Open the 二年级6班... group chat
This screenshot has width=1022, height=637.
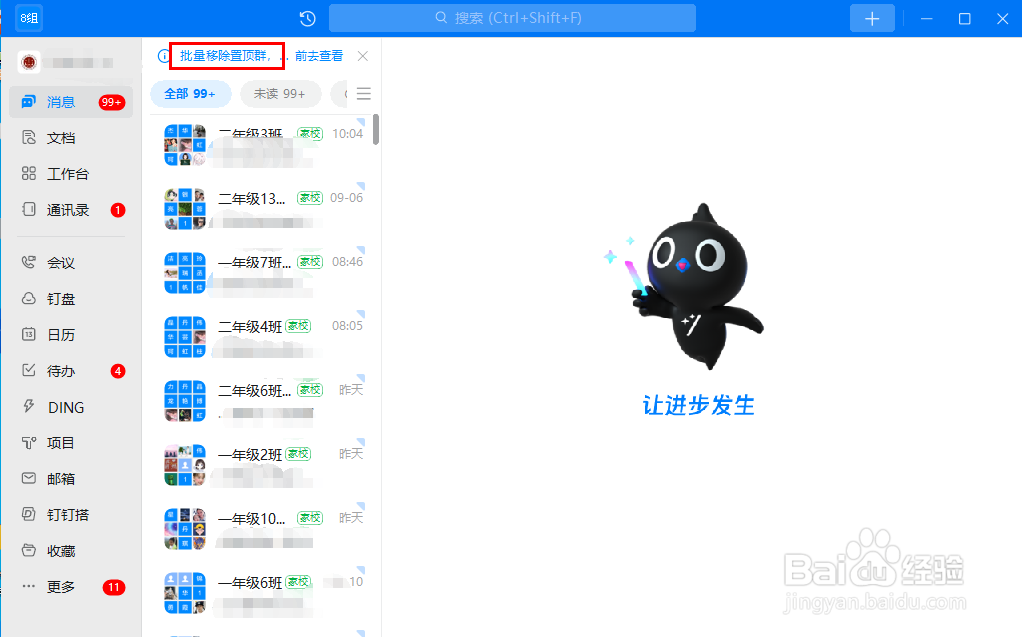[x=262, y=400]
